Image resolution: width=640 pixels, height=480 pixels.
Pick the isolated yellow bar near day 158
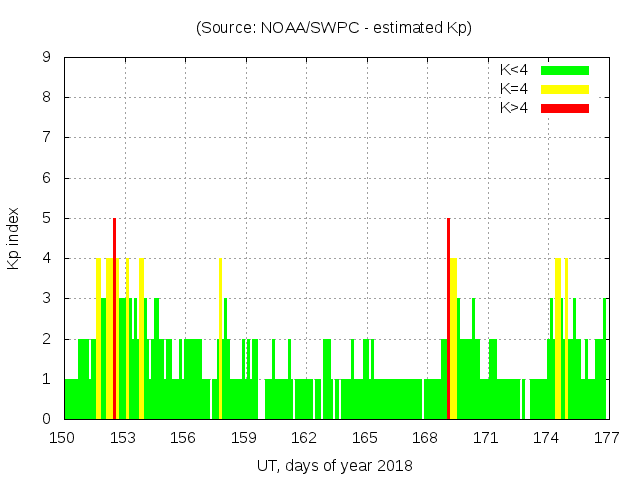(220, 338)
